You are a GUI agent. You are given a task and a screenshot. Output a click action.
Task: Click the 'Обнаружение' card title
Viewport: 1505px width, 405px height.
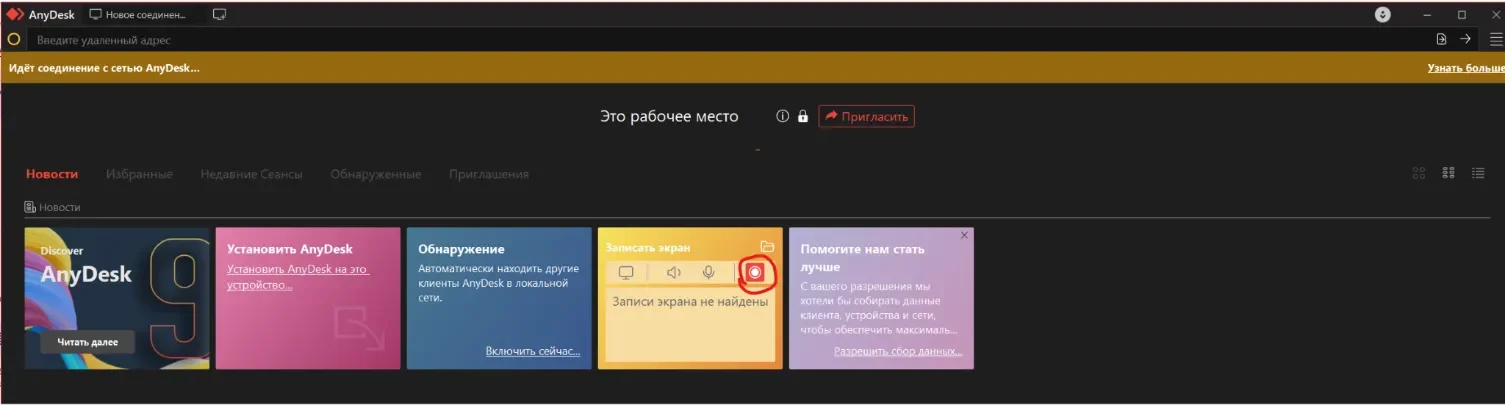coord(461,249)
